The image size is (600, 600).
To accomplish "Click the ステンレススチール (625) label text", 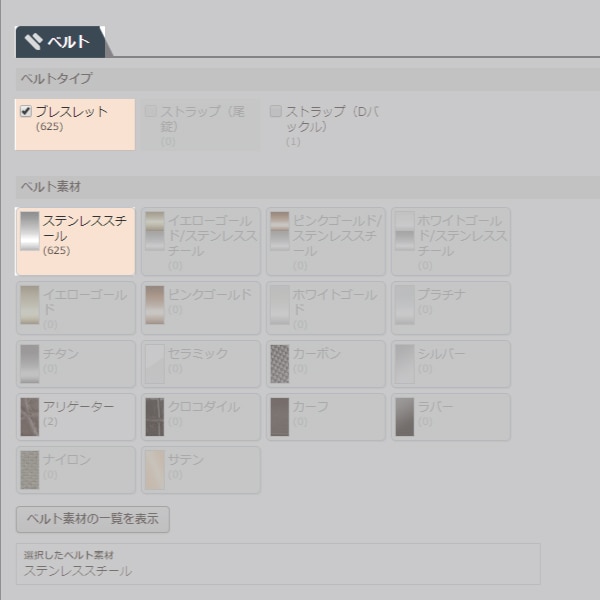I will [85, 235].
